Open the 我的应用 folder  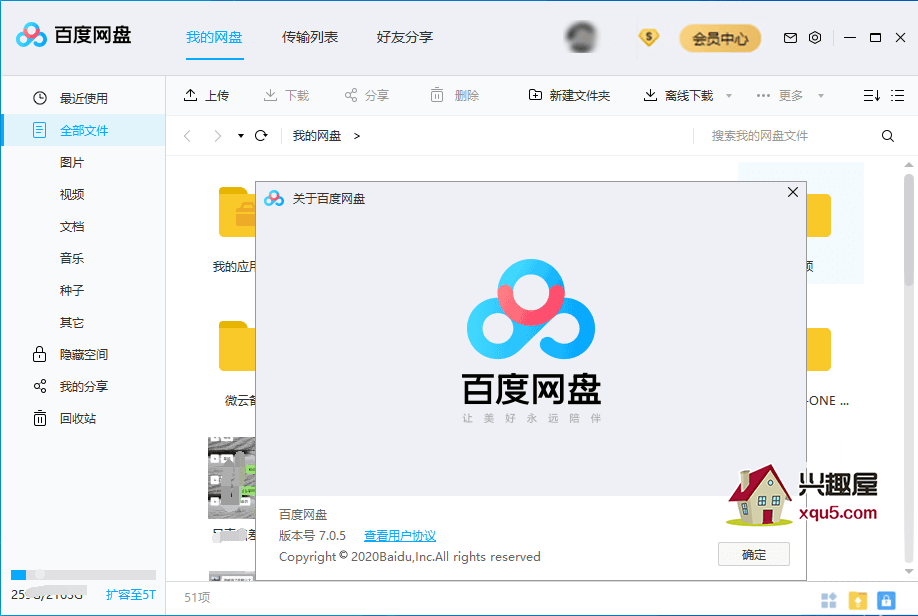[237, 212]
